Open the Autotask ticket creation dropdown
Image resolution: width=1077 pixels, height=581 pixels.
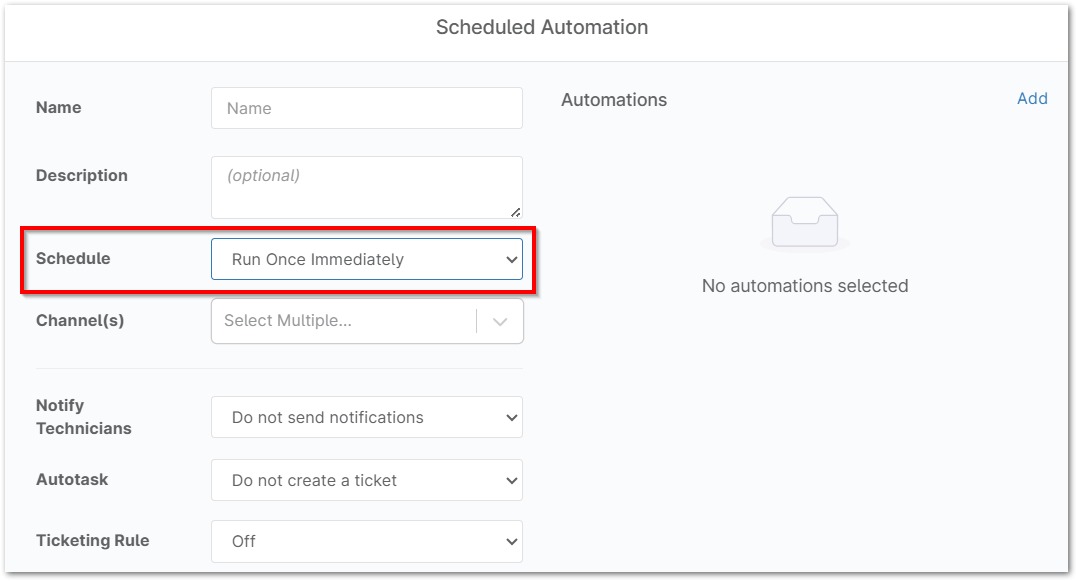367,480
